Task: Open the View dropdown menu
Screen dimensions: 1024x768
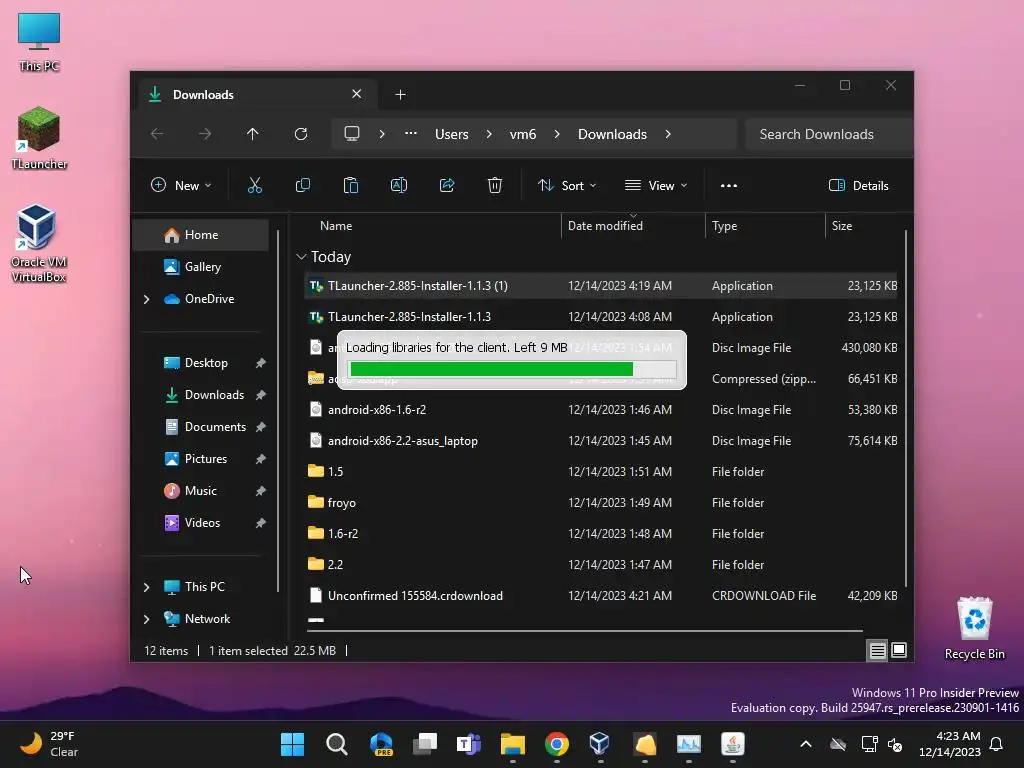Action: click(656, 185)
